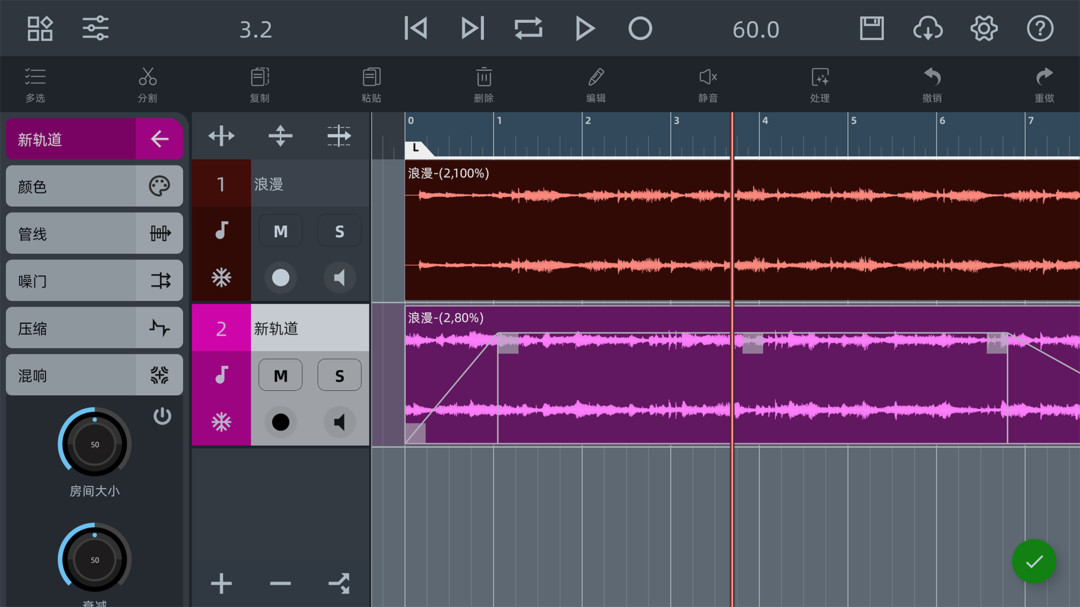Click the process (处理) effects icon

point(820,84)
